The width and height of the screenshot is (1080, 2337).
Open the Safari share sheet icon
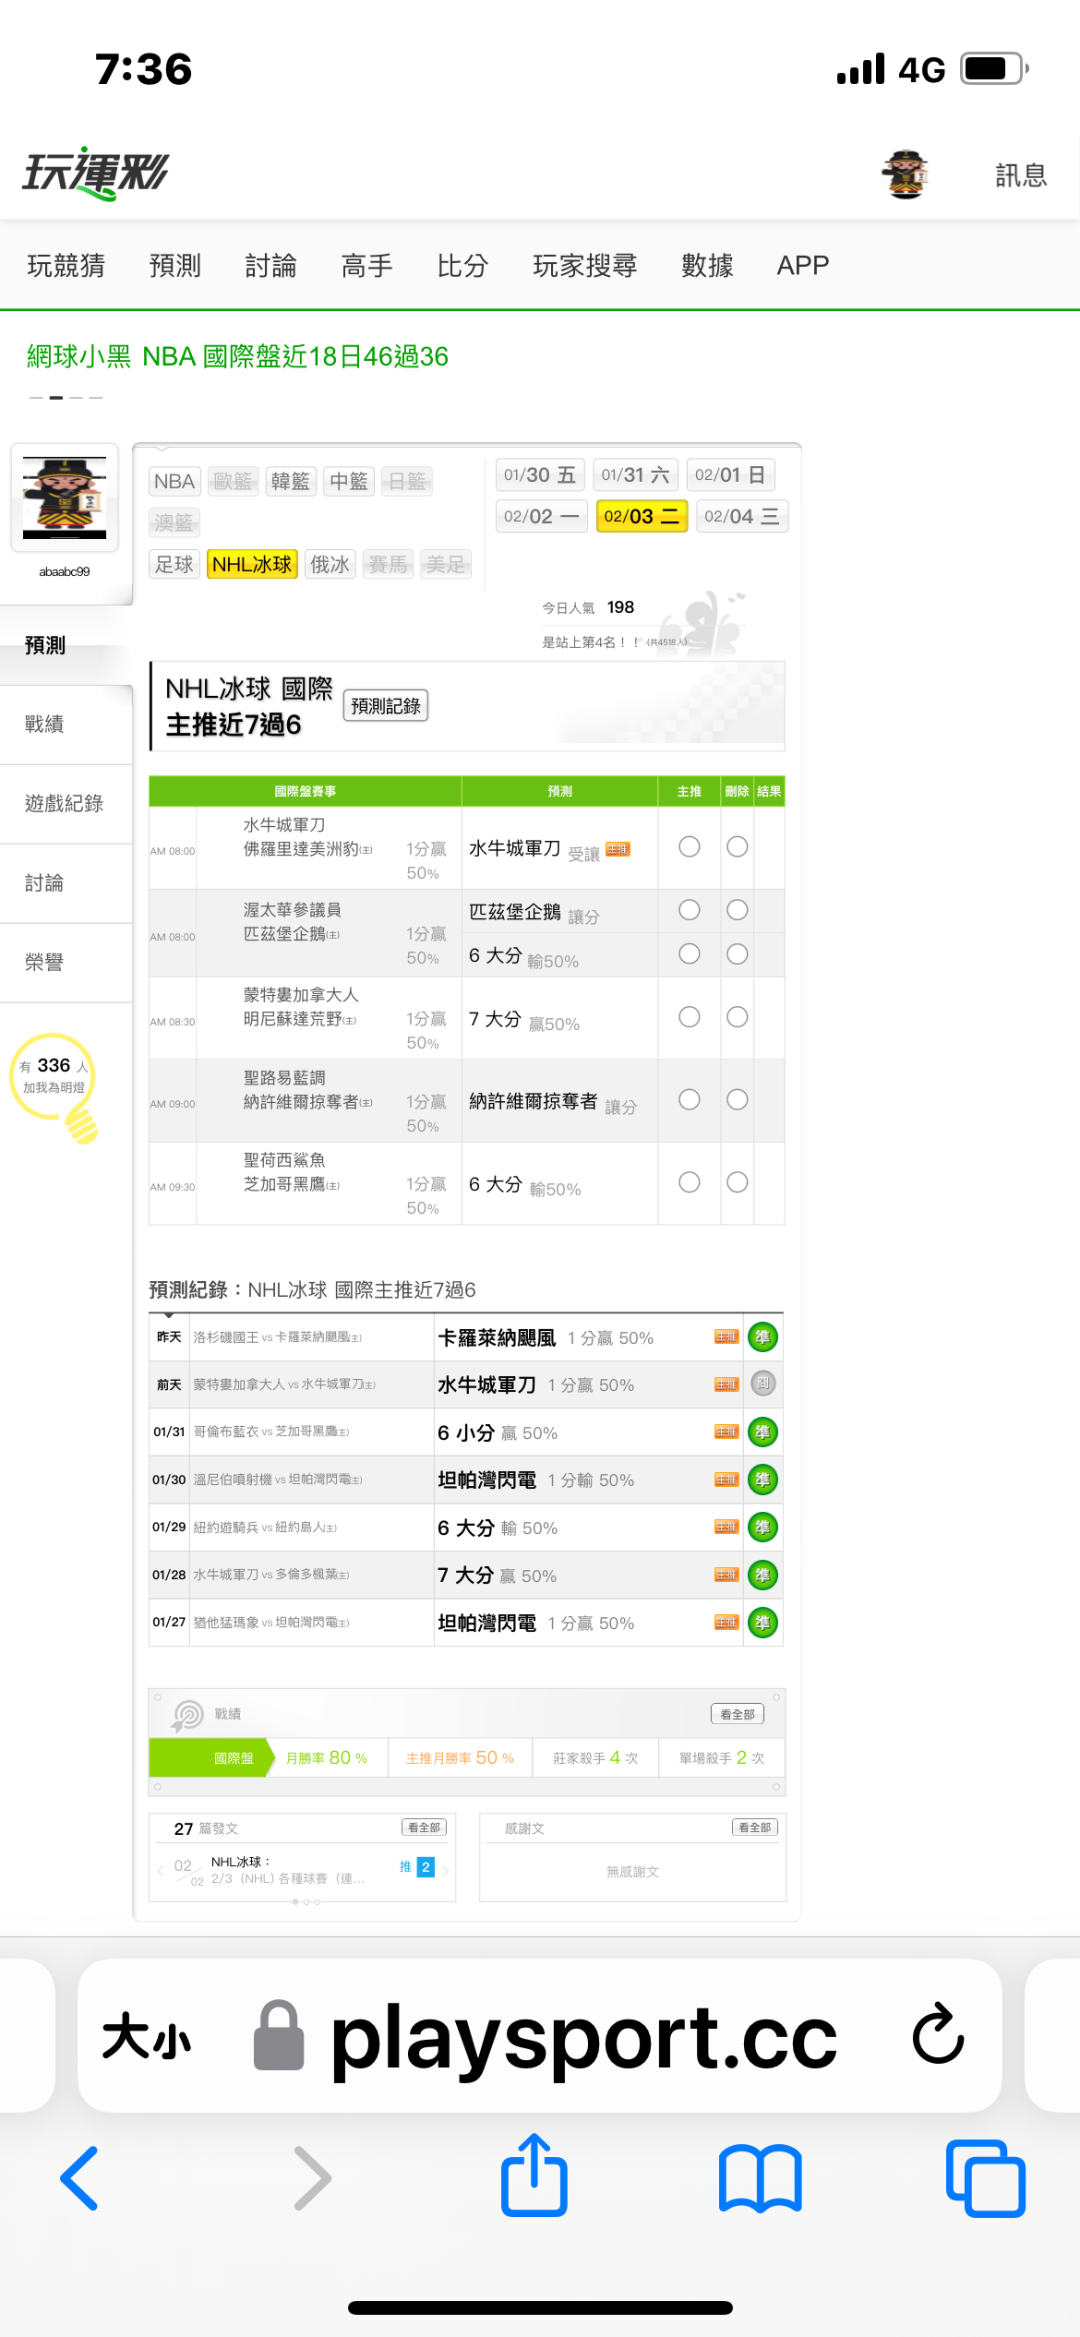pyautogui.click(x=534, y=2174)
